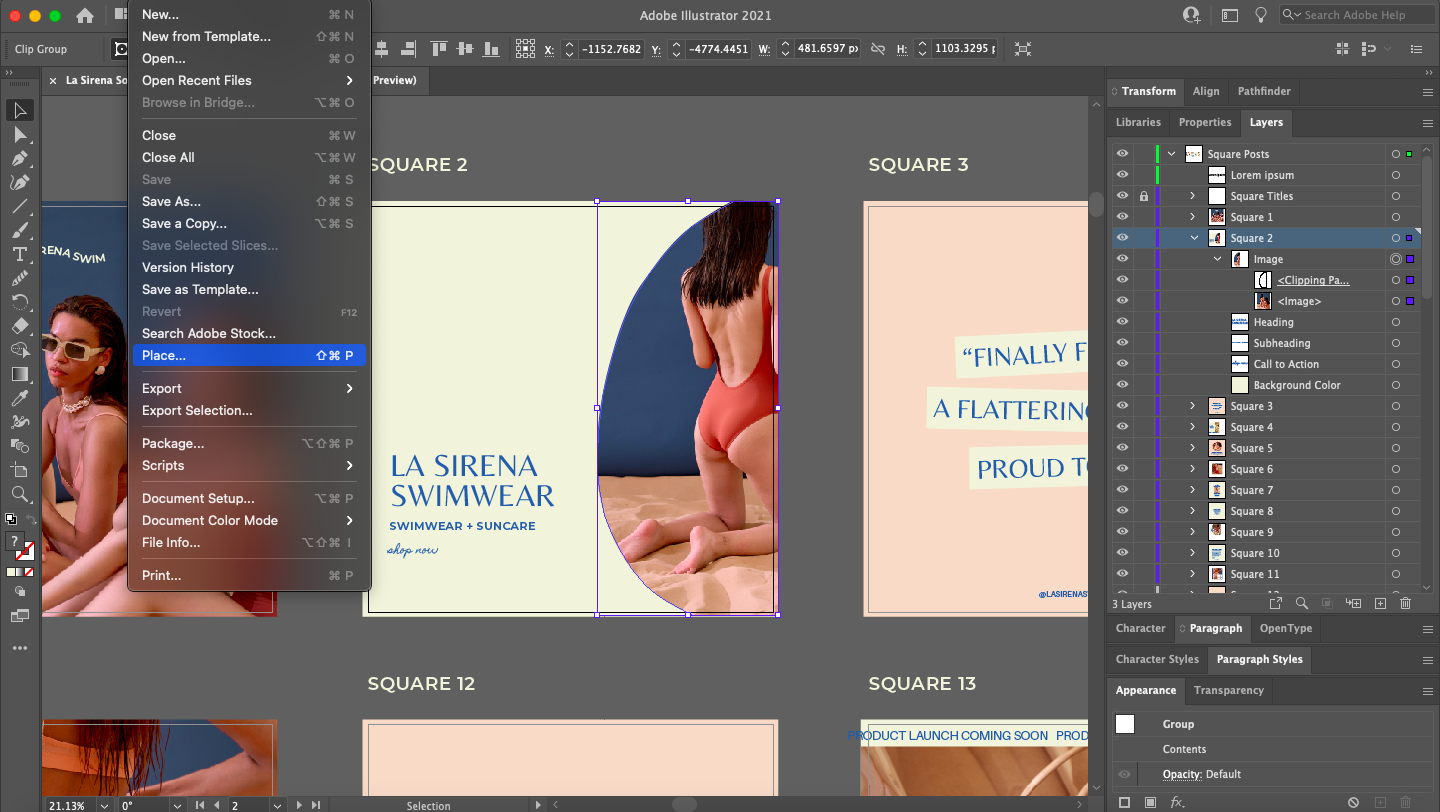
Task: Choose Document Setup menu item
Action: 249,498
